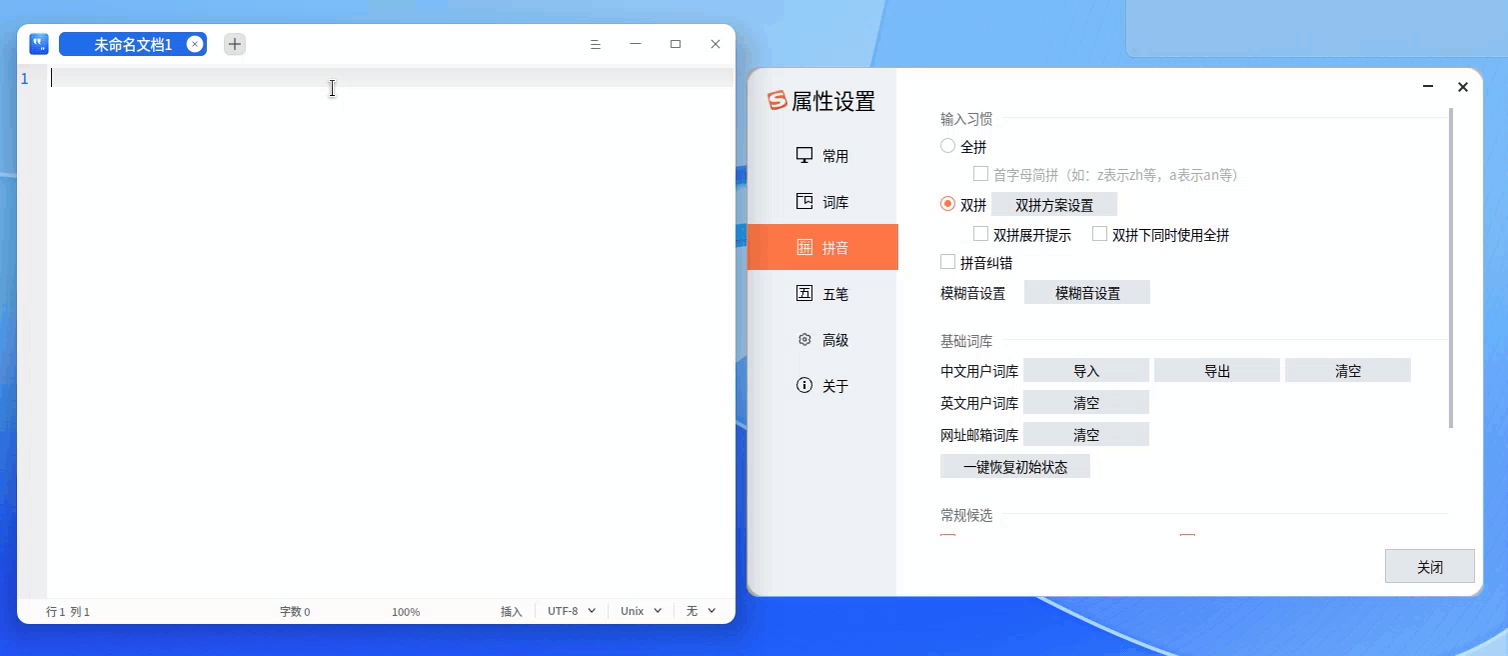This screenshot has width=1508, height=656.
Task: Open the Unix line ending dropdown
Action: [x=641, y=611]
